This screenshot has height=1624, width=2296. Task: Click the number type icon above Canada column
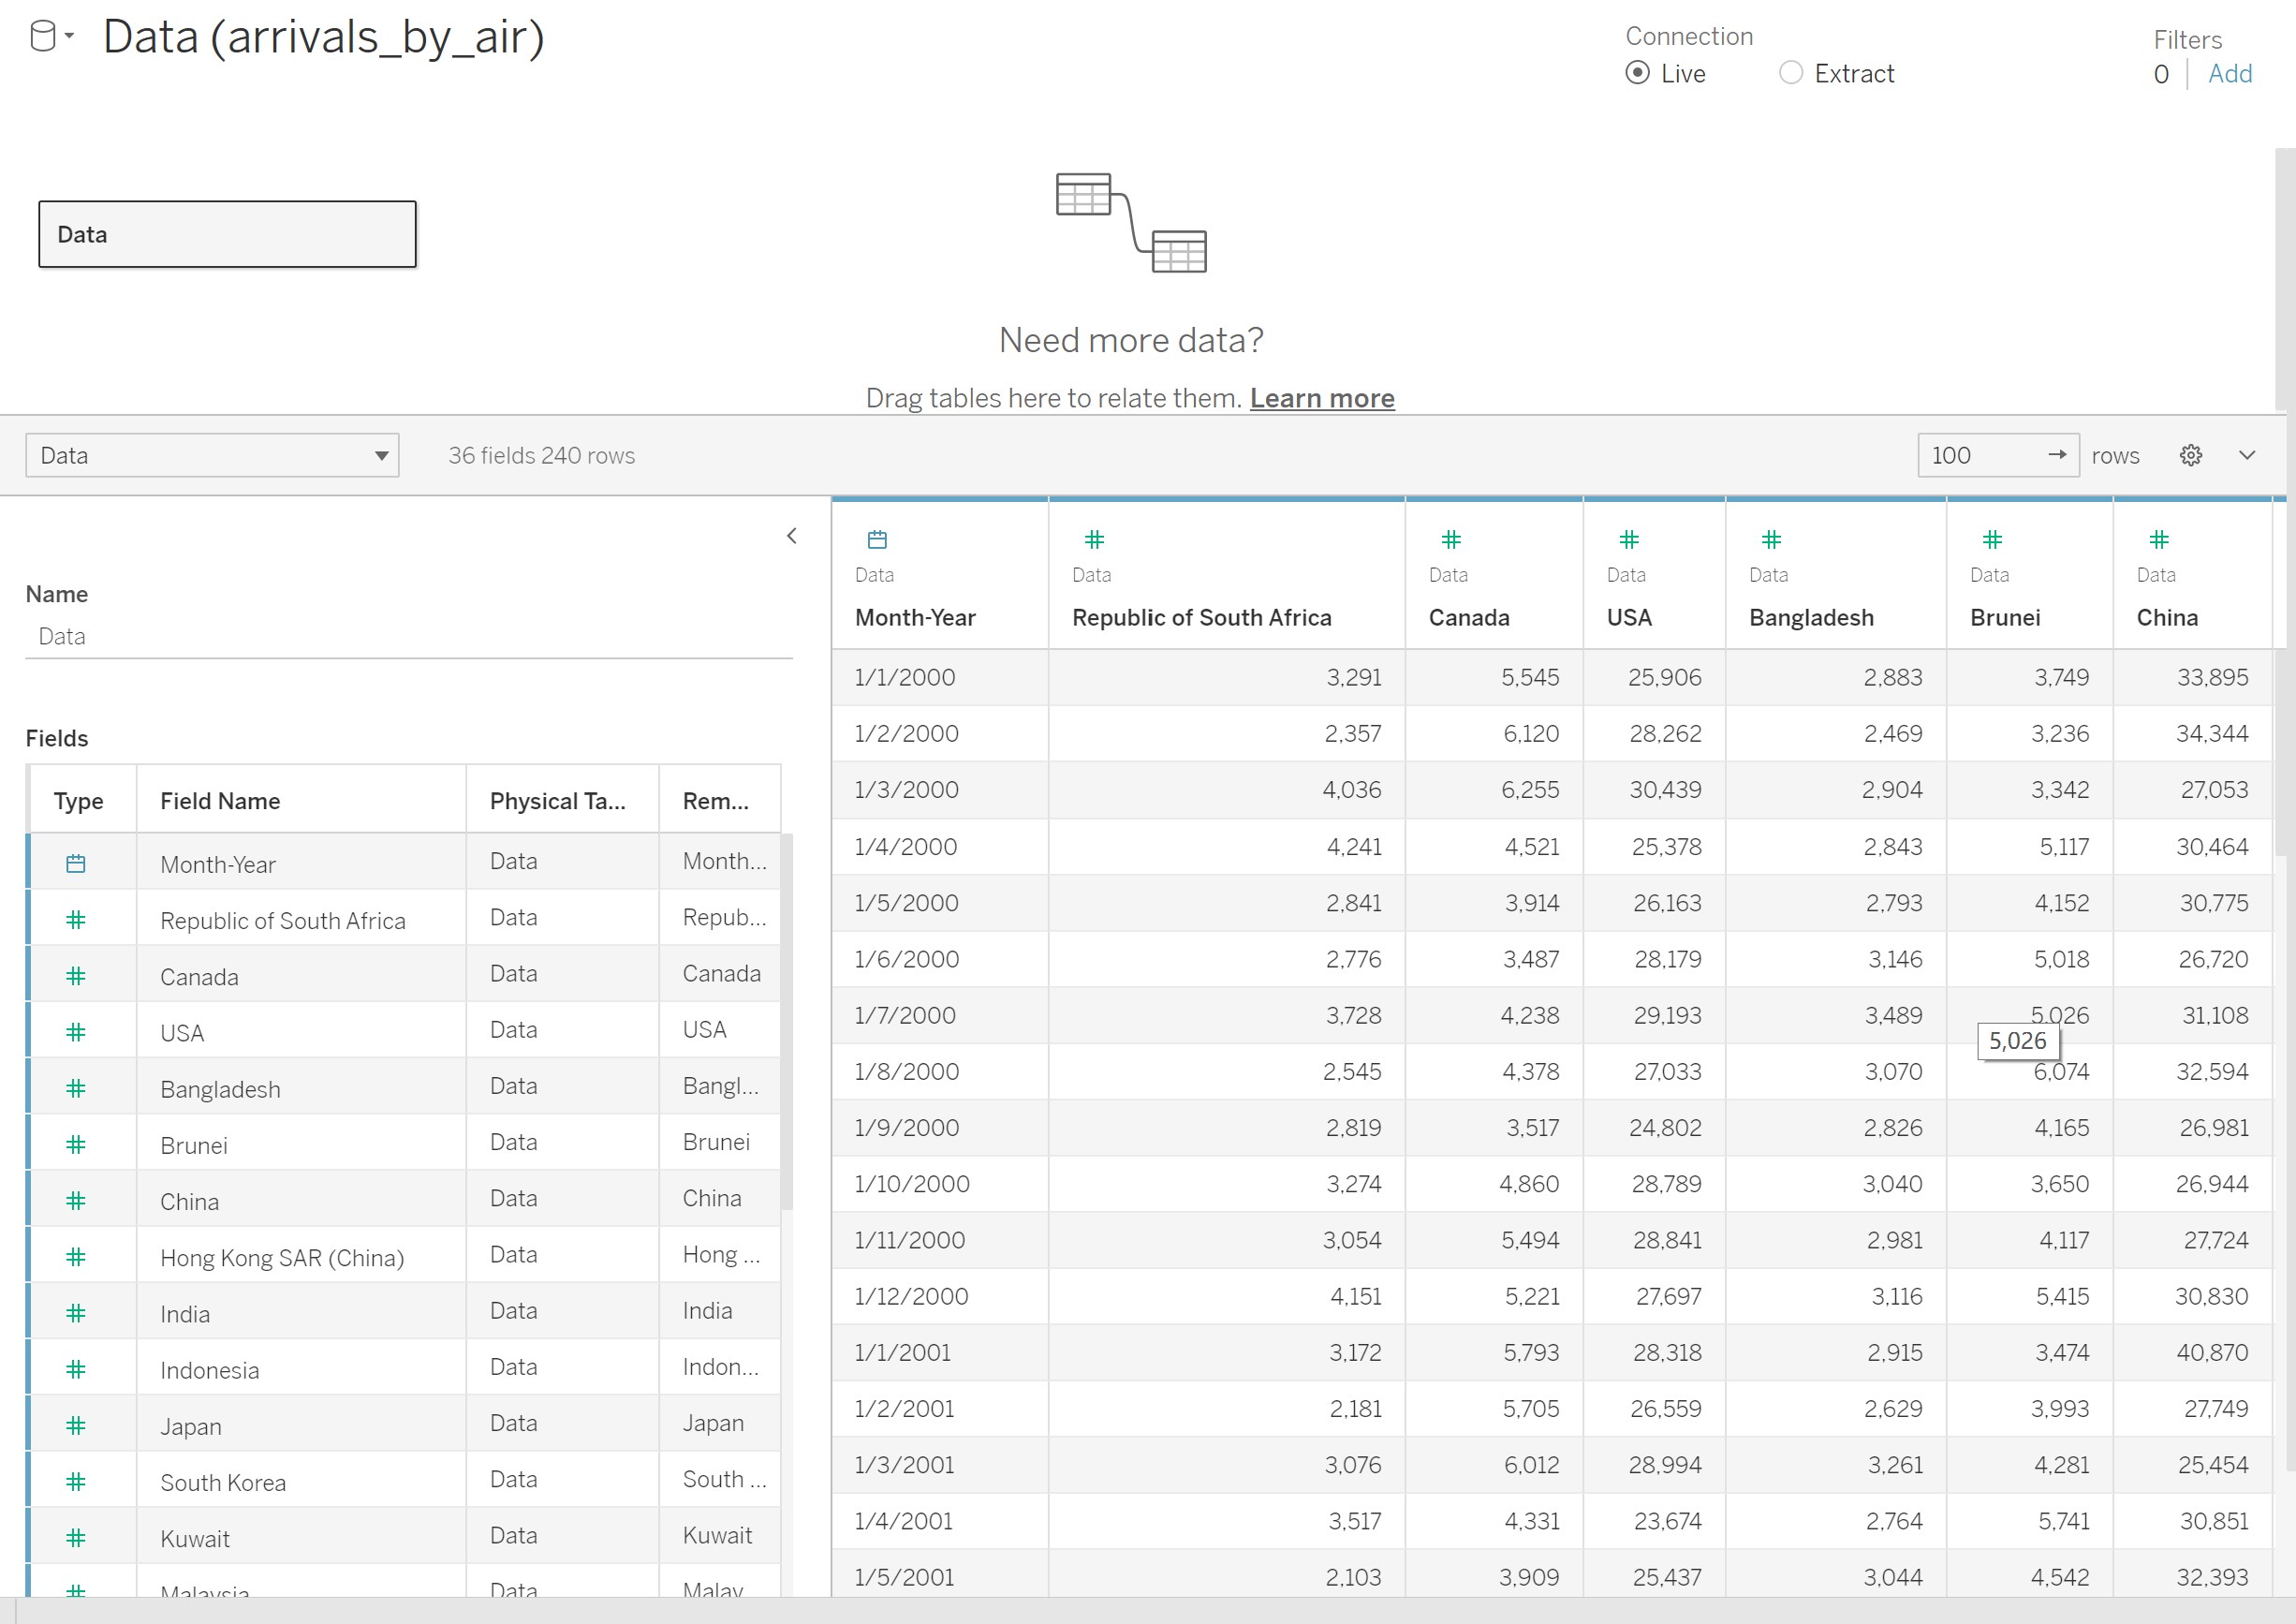pos(1451,540)
